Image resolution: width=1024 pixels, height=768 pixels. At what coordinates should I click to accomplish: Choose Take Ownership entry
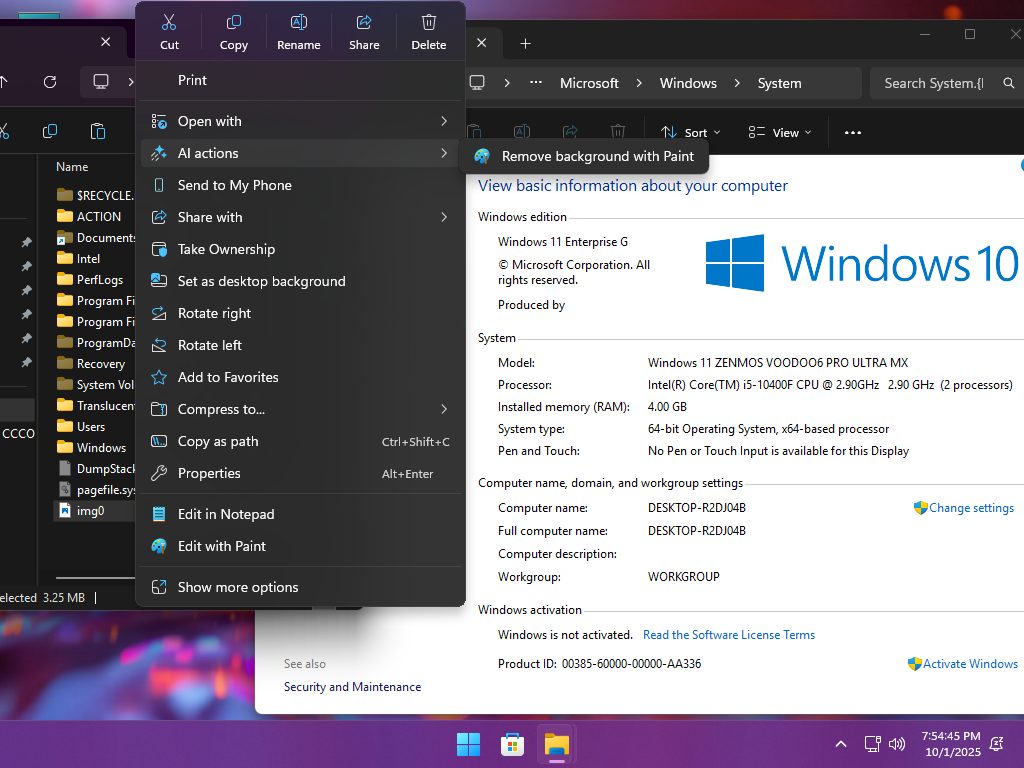(300, 249)
